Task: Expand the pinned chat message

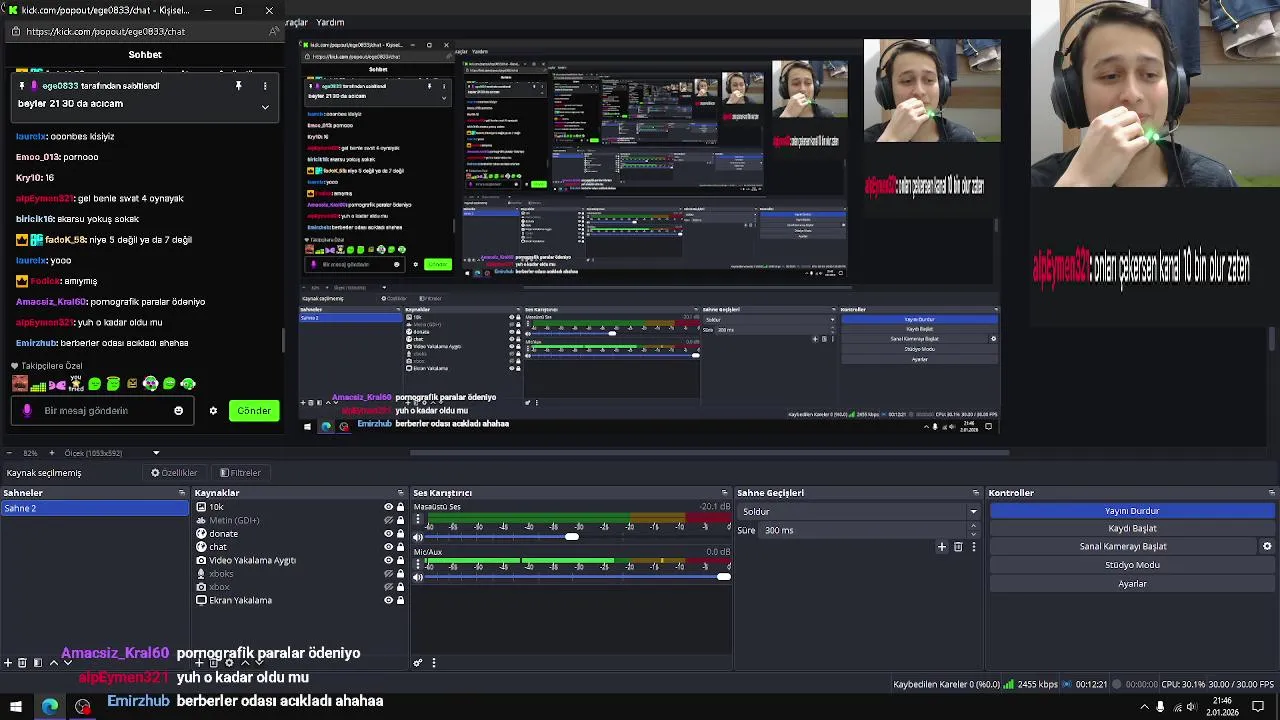Action: pos(265,106)
